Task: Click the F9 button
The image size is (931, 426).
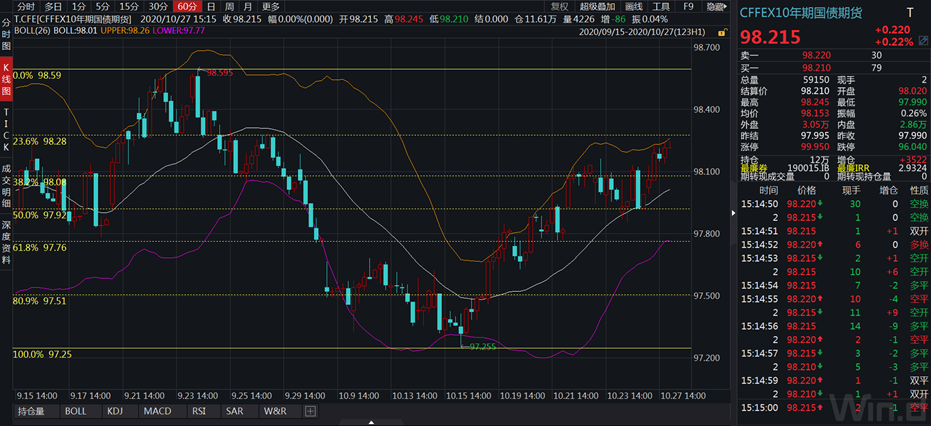Action: (688, 7)
